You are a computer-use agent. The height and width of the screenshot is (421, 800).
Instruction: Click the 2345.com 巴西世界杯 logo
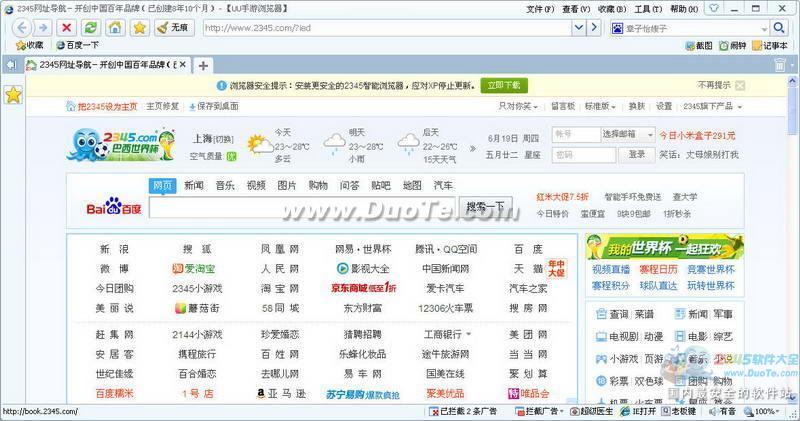(121, 144)
